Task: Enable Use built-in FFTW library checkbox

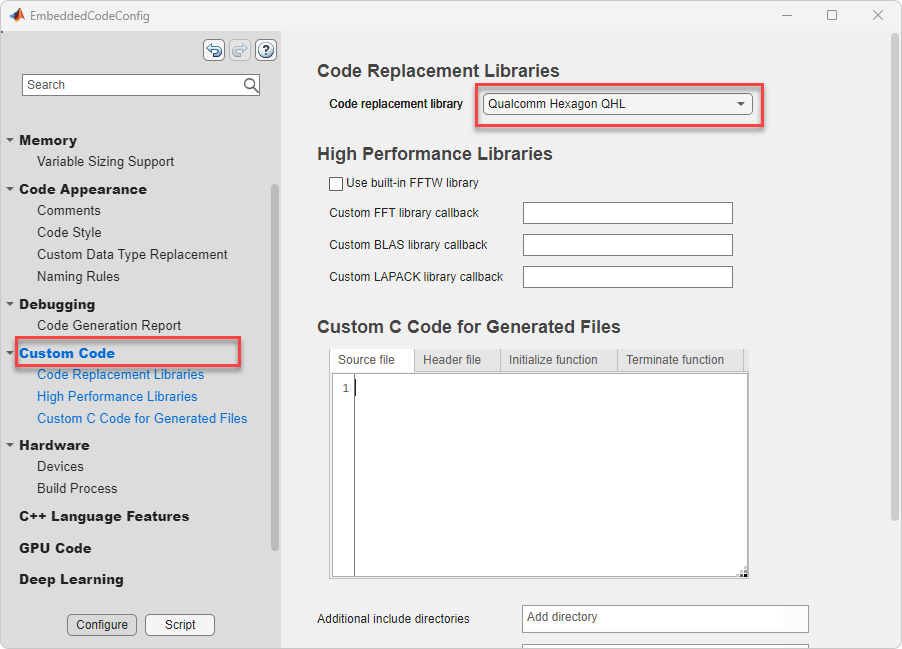Action: [336, 184]
